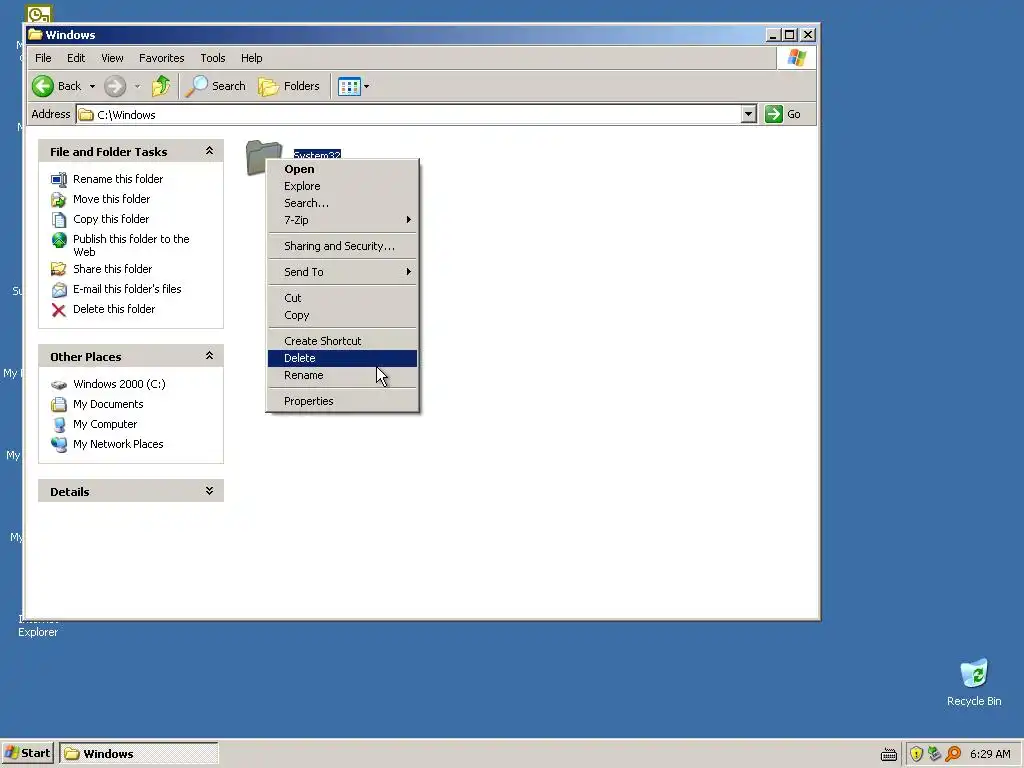Open the Back button history dropdown arrow
1024x768 pixels.
coord(92,86)
